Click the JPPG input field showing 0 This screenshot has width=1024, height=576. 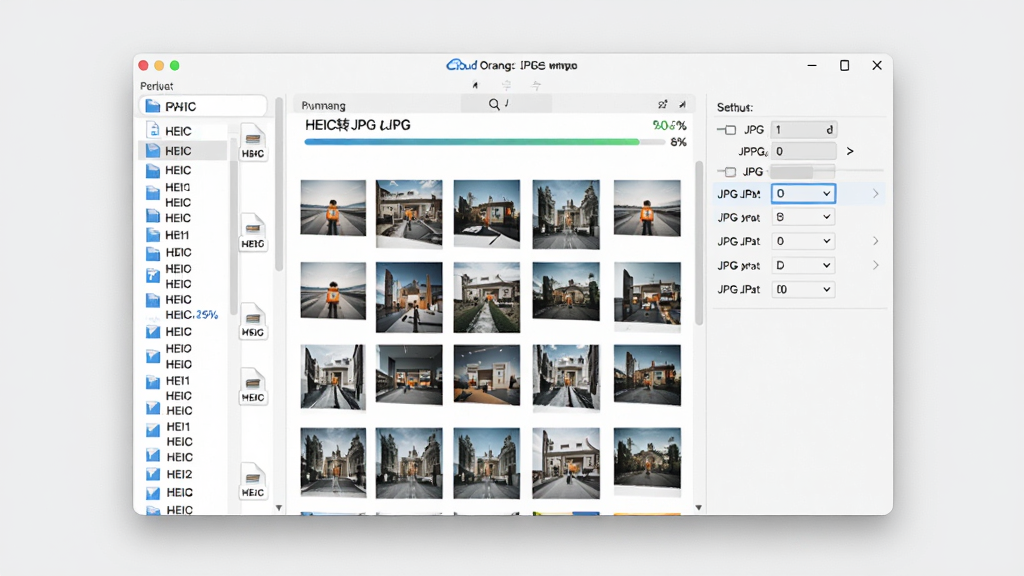pyautogui.click(x=803, y=151)
